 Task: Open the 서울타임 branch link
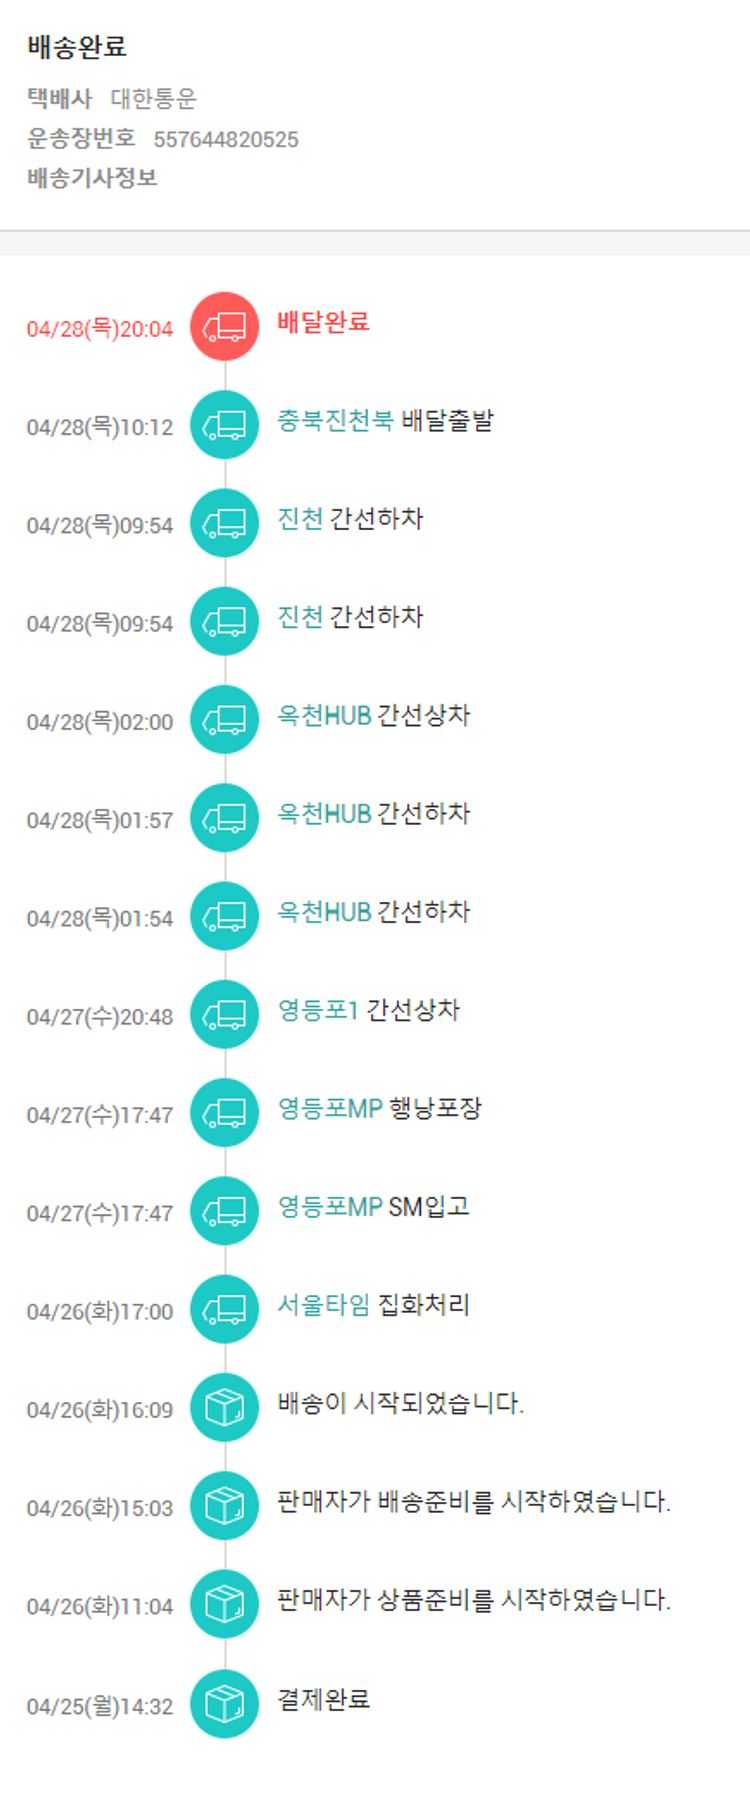[x=323, y=1305]
